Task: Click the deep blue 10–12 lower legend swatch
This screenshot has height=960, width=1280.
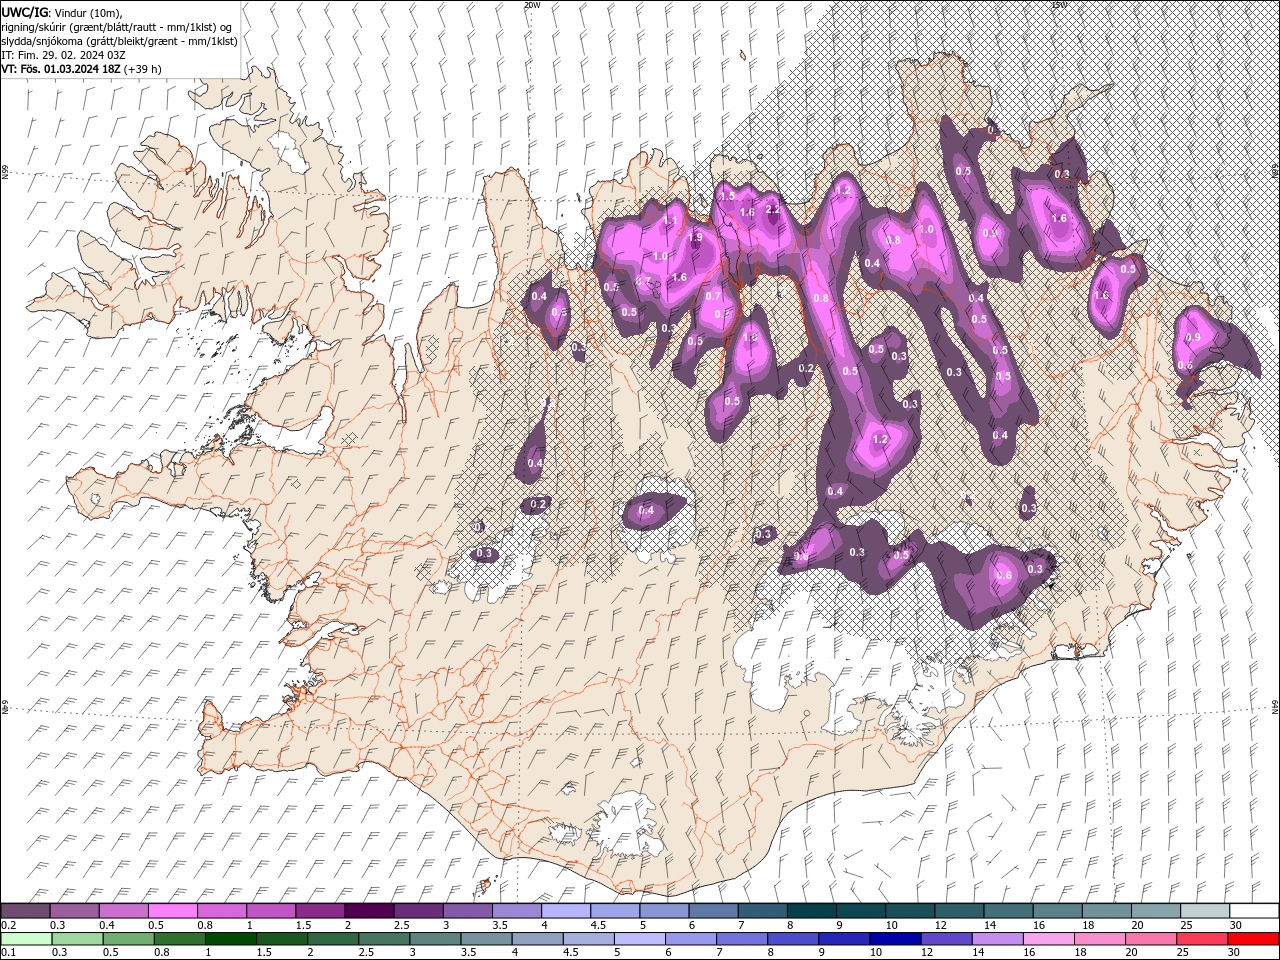Action: tap(895, 938)
